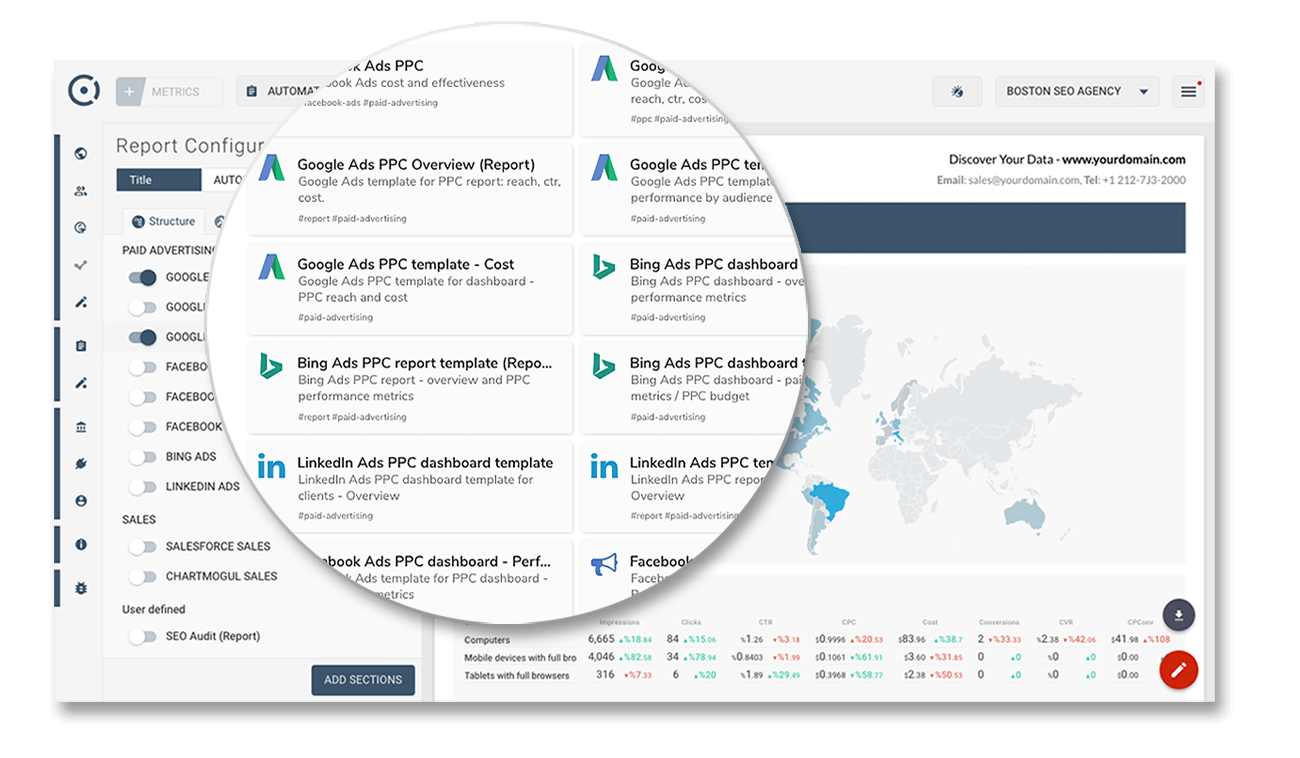
Task: Open Bing Ads PPC report template title
Action: click(x=425, y=363)
